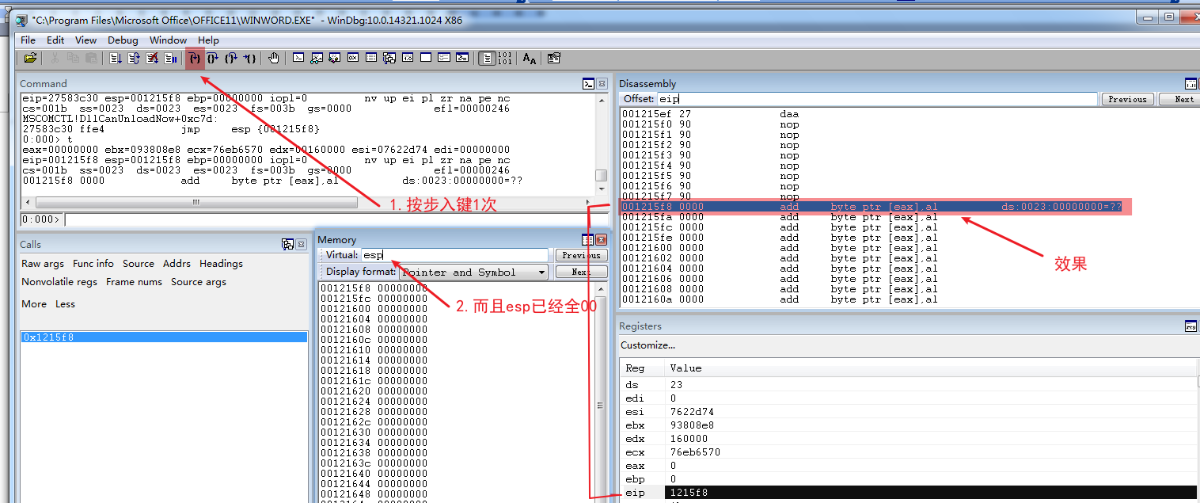The image size is (1200, 503).
Task: Click the Run to Cursor icon
Action: coord(250,58)
